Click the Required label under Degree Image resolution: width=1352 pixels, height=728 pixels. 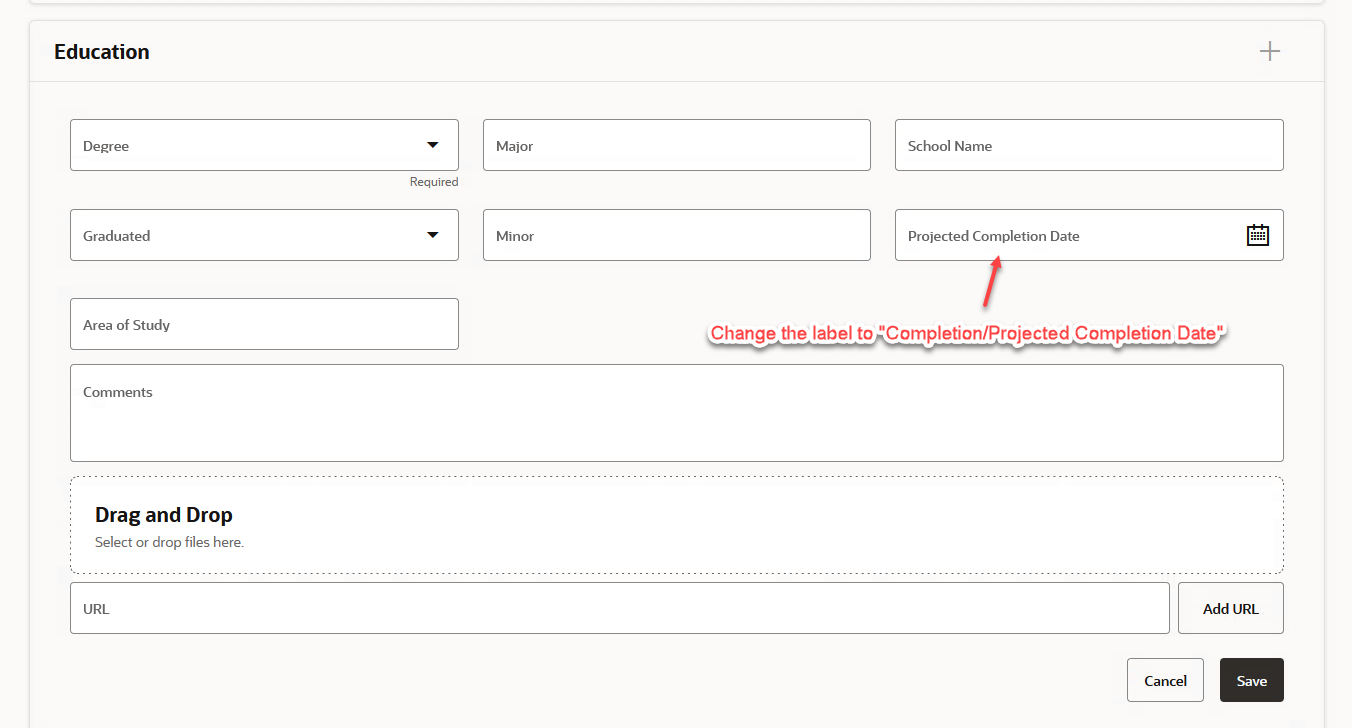(434, 181)
